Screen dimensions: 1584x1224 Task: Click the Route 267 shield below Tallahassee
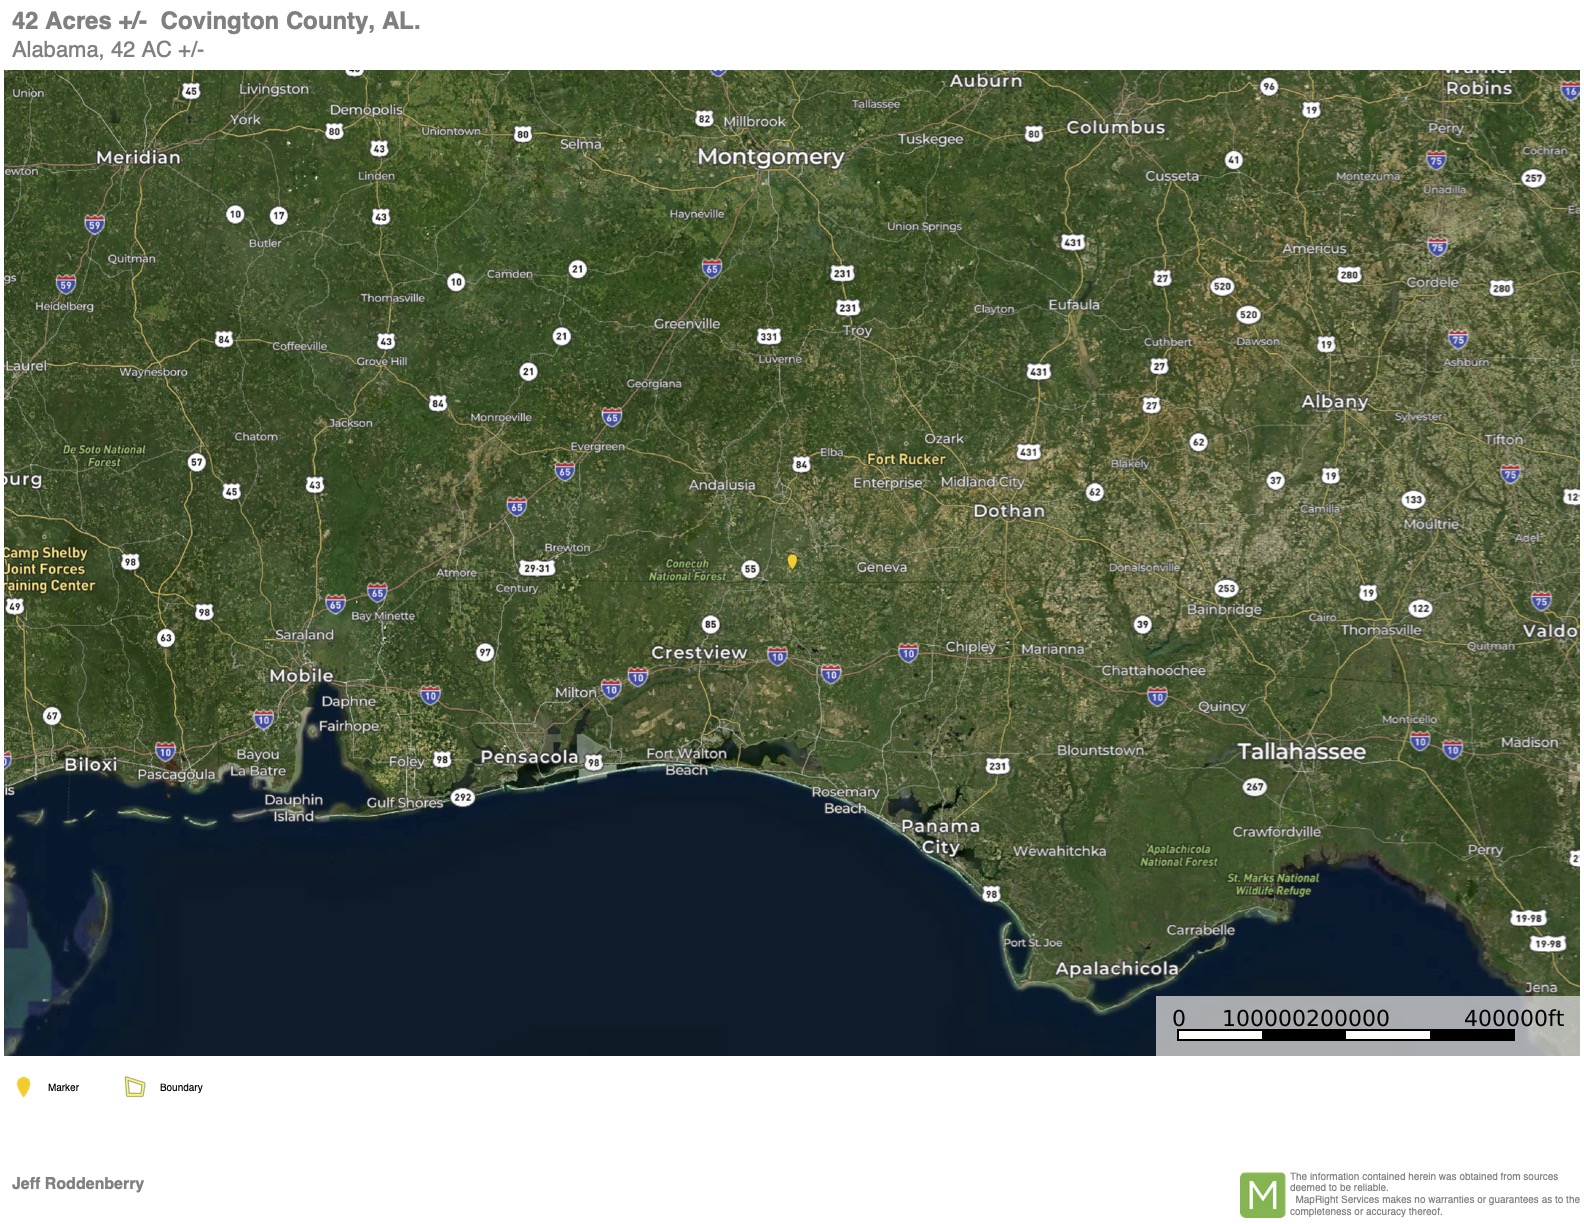(1254, 787)
